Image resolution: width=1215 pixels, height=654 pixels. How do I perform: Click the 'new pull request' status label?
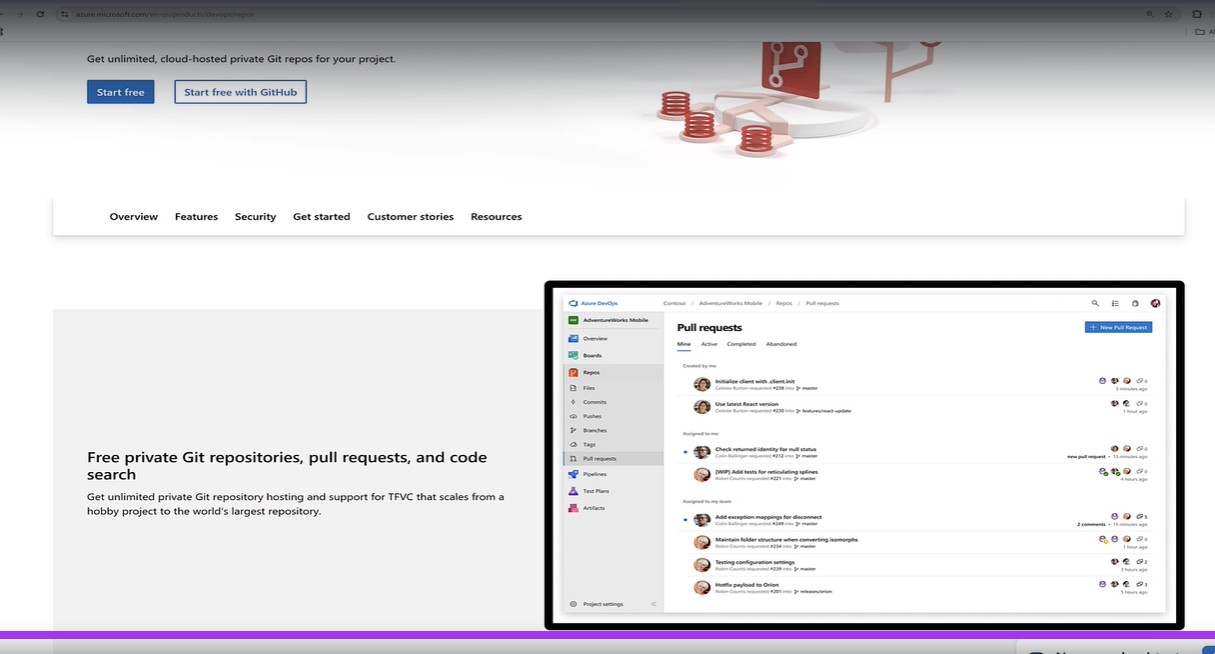point(1086,456)
